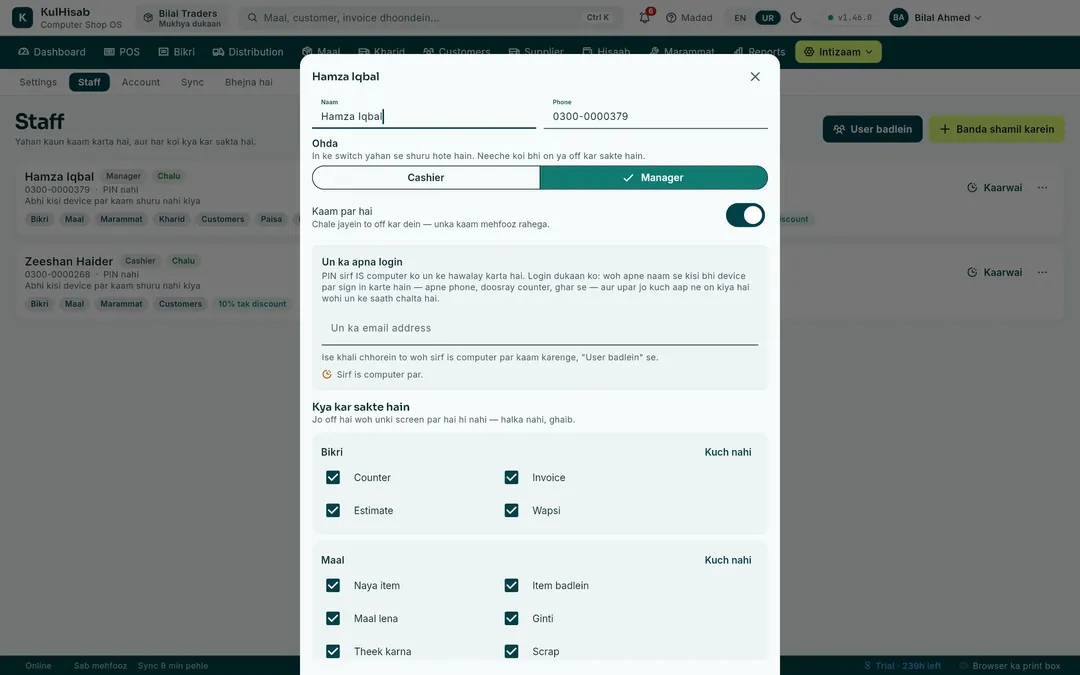Click the v1.46.0 version badge

(850, 18)
